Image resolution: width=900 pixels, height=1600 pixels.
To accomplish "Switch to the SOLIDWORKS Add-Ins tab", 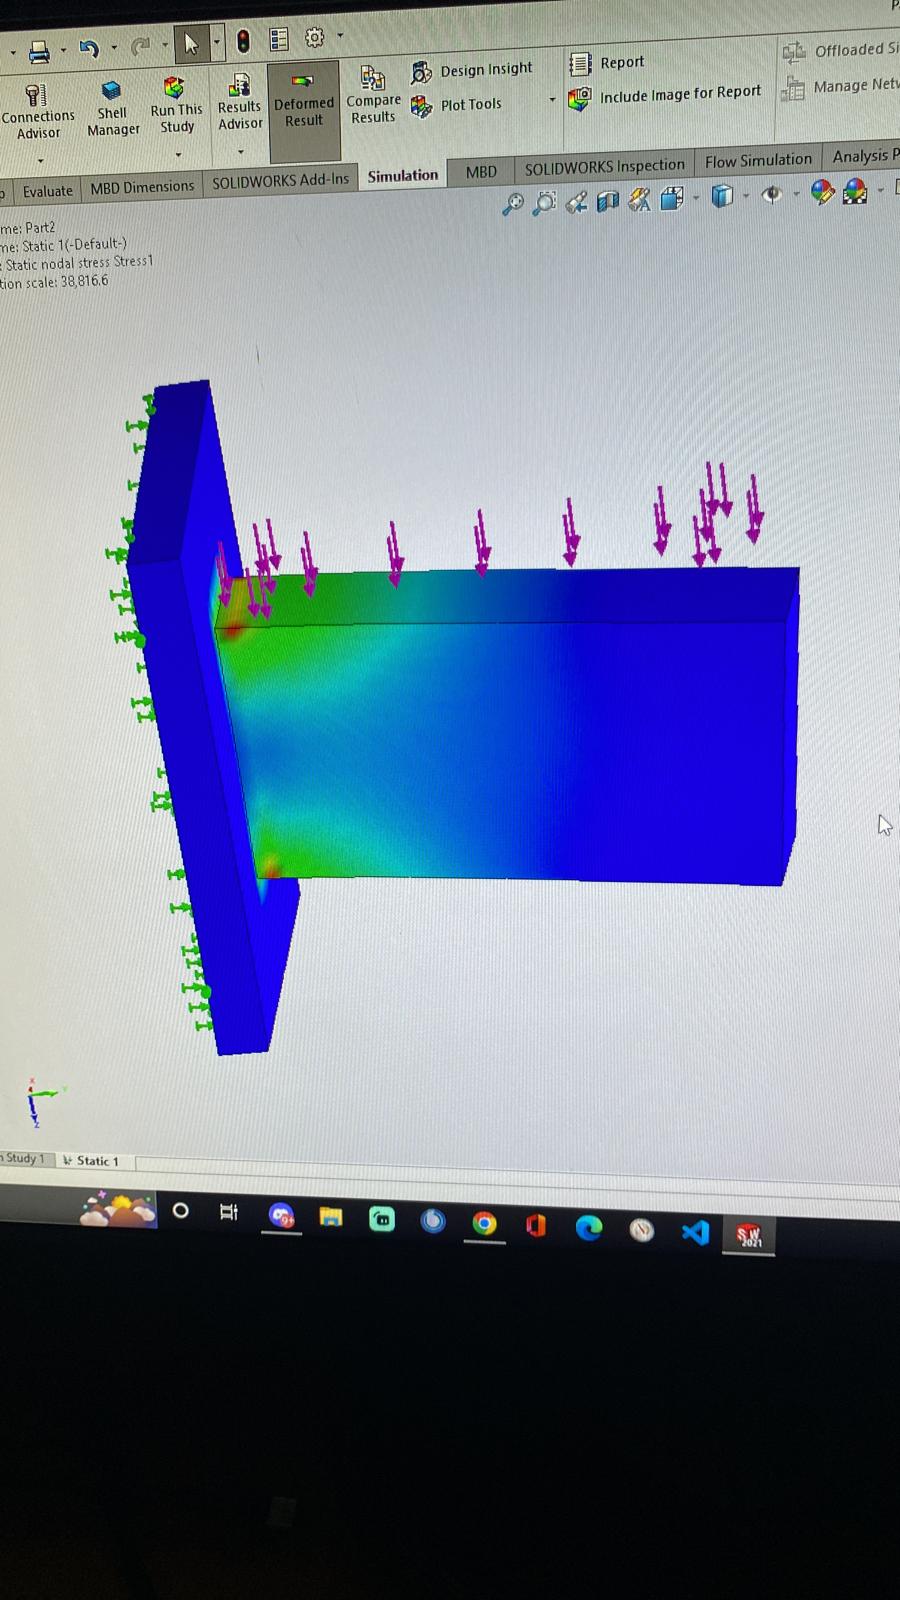I will point(280,181).
